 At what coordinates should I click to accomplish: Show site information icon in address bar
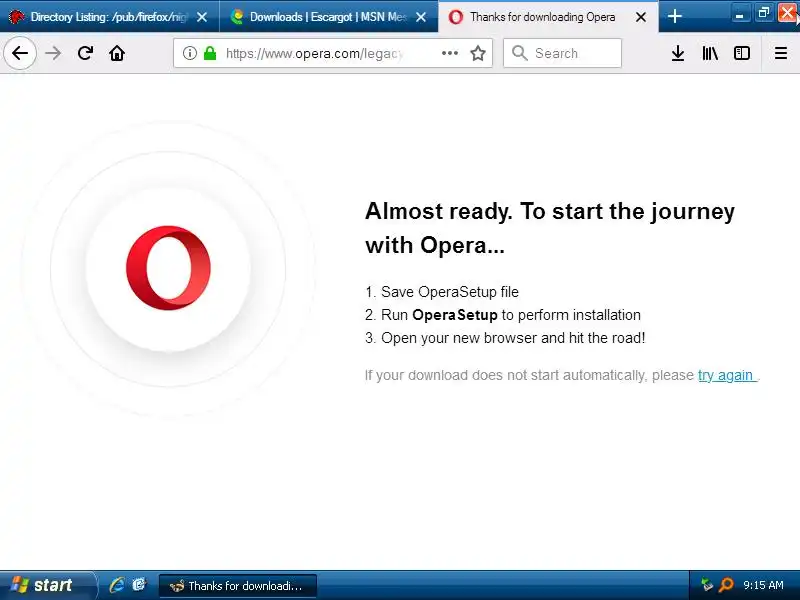click(x=189, y=53)
